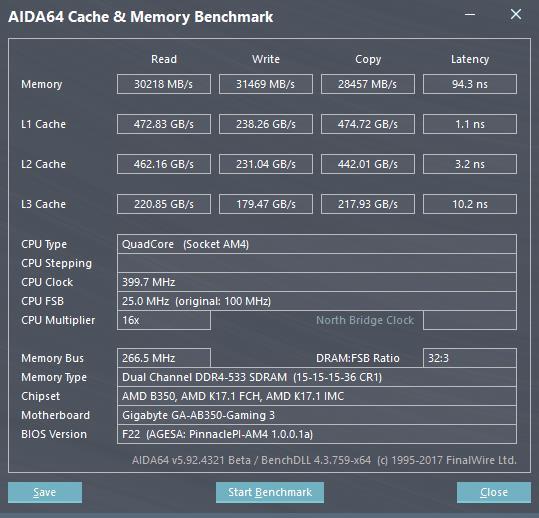Select the CPU Clock 399.7 MHz field
The image size is (539, 518).
coord(317,282)
